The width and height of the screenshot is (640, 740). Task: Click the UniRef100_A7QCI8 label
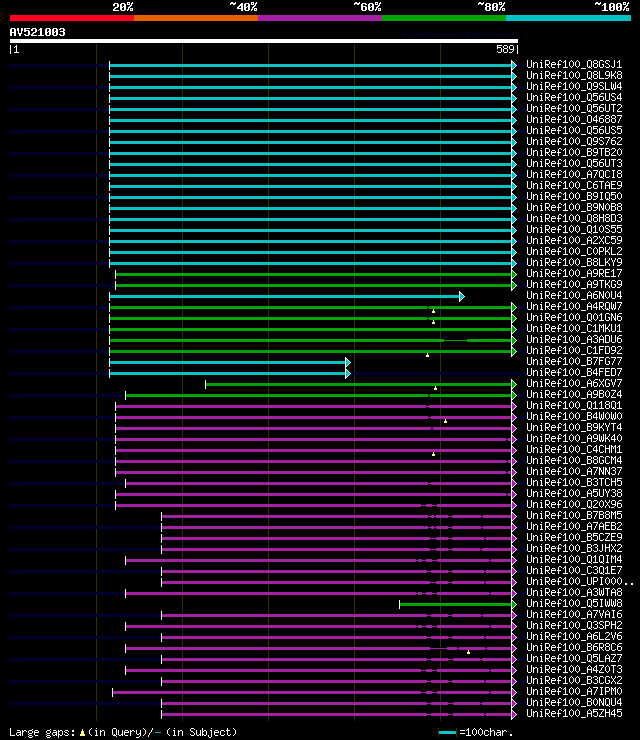coord(574,174)
